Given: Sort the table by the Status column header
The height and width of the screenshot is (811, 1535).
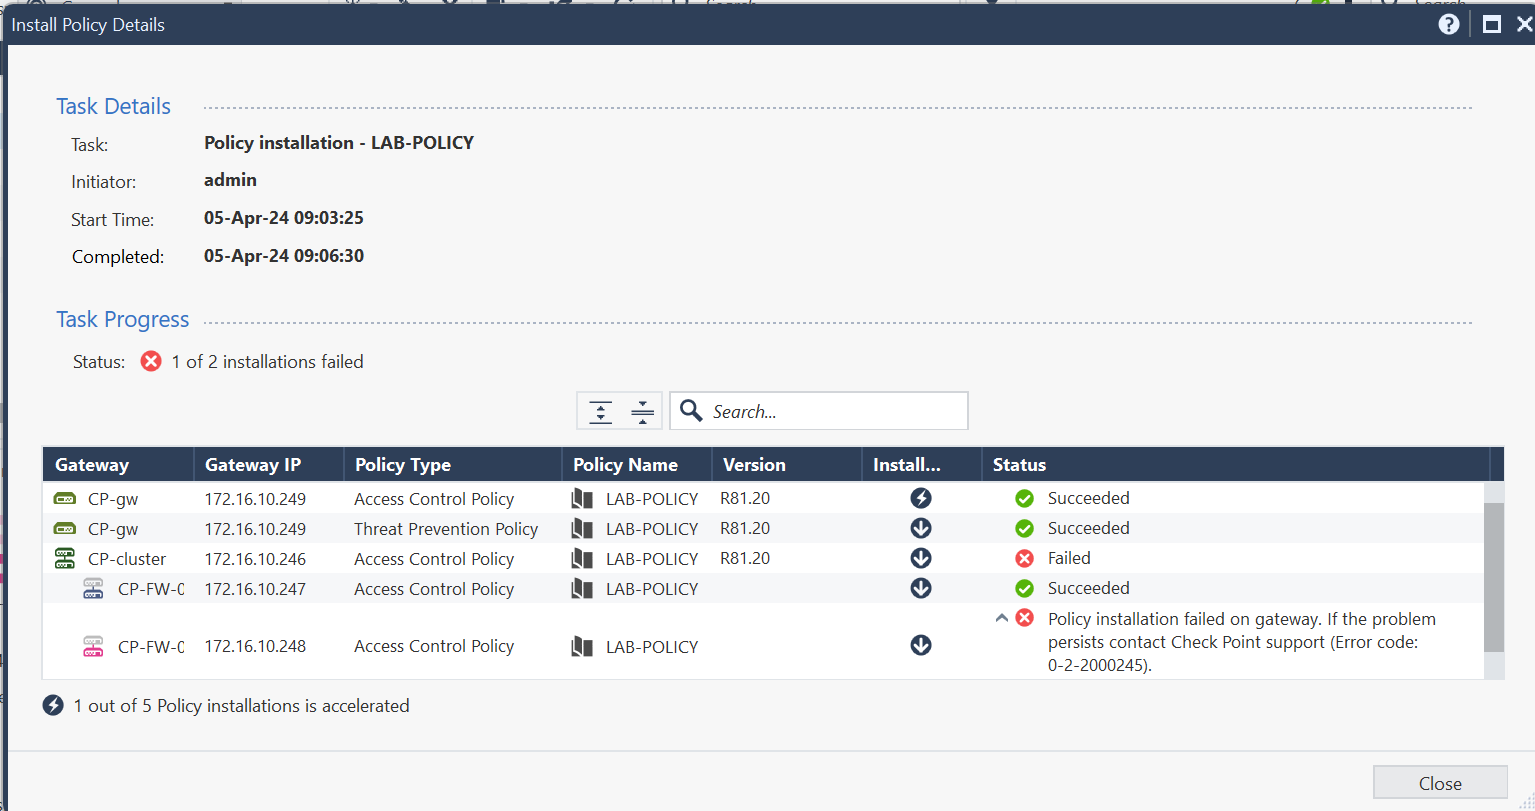Looking at the screenshot, I should [x=1019, y=464].
